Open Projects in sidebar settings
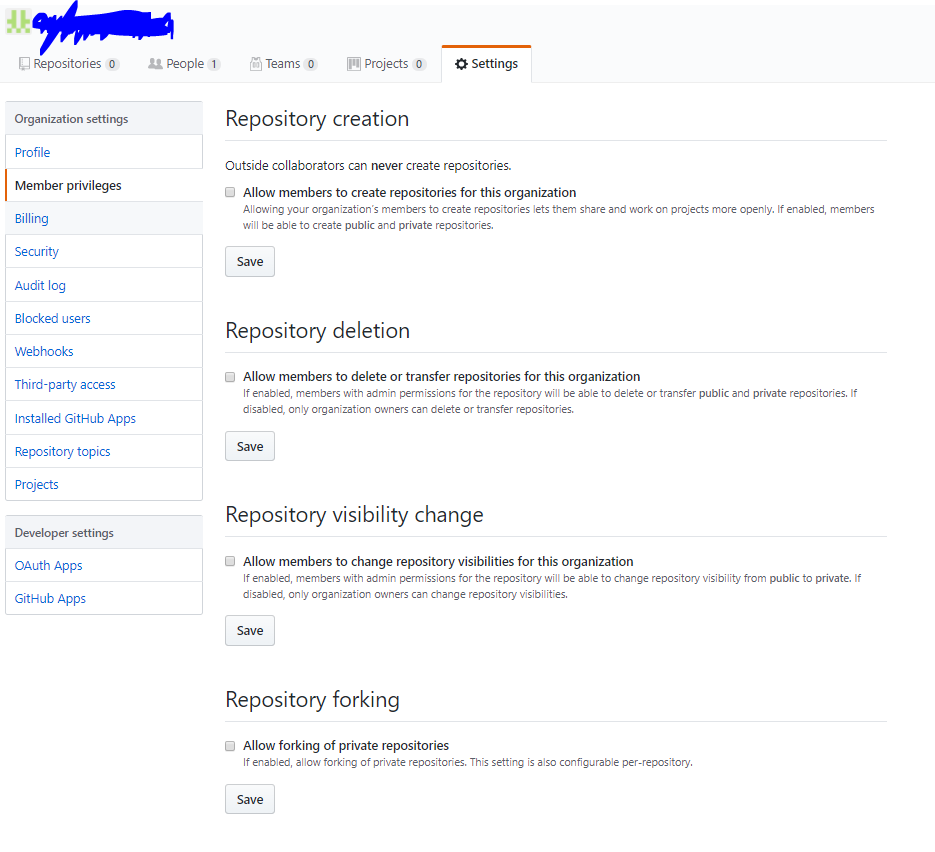Image resolution: width=935 pixels, height=852 pixels. coord(104,484)
